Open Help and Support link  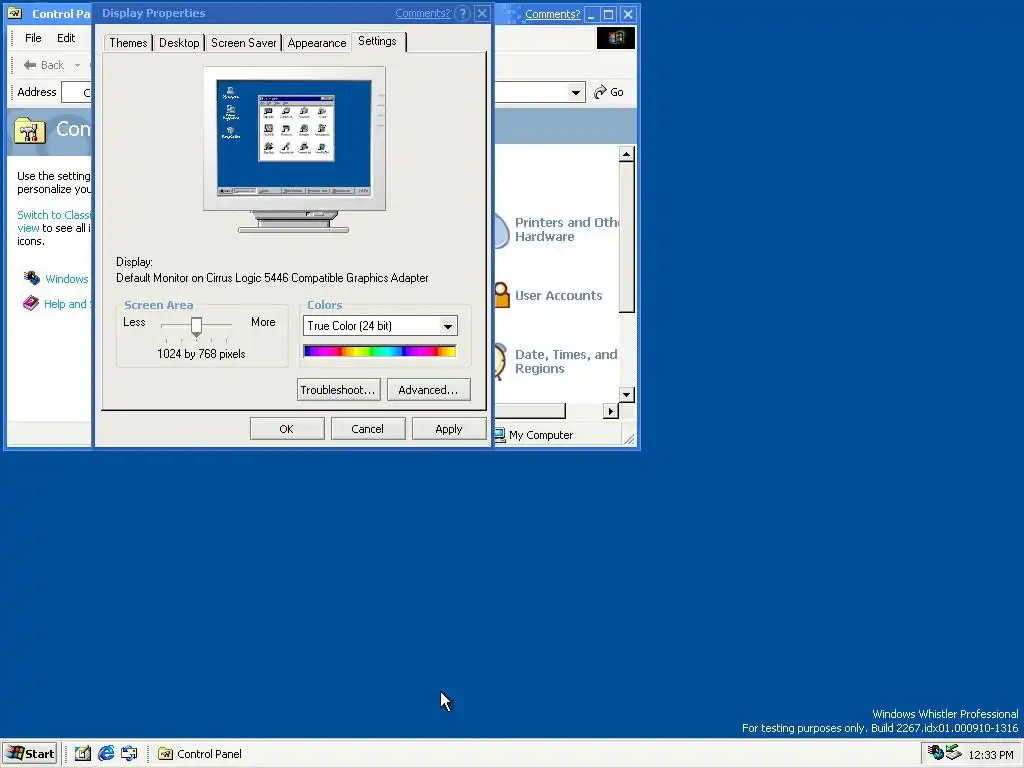[x=65, y=304]
